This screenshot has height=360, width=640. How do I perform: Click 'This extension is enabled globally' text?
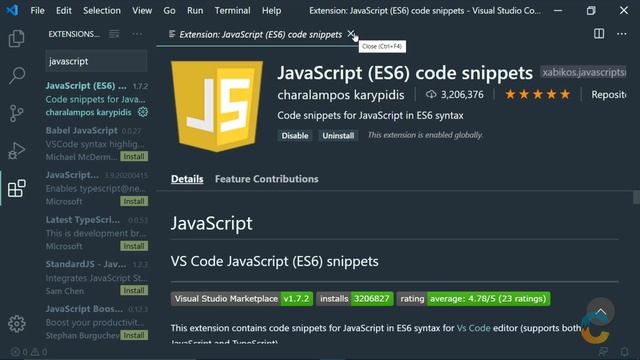pos(425,135)
